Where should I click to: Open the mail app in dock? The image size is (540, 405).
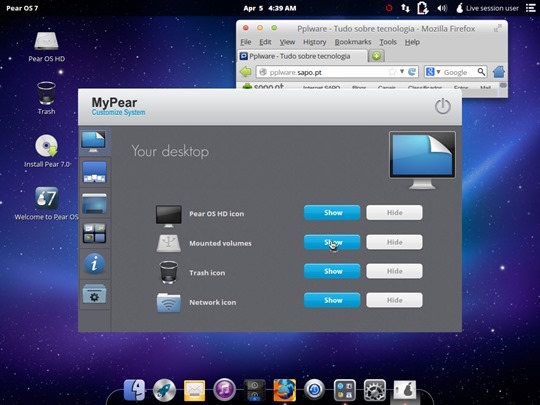pyautogui.click(x=194, y=390)
